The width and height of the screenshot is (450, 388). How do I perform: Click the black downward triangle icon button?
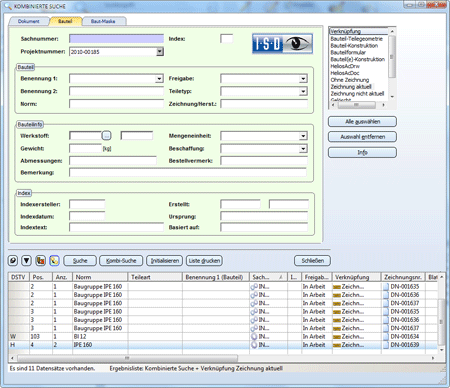27,260
